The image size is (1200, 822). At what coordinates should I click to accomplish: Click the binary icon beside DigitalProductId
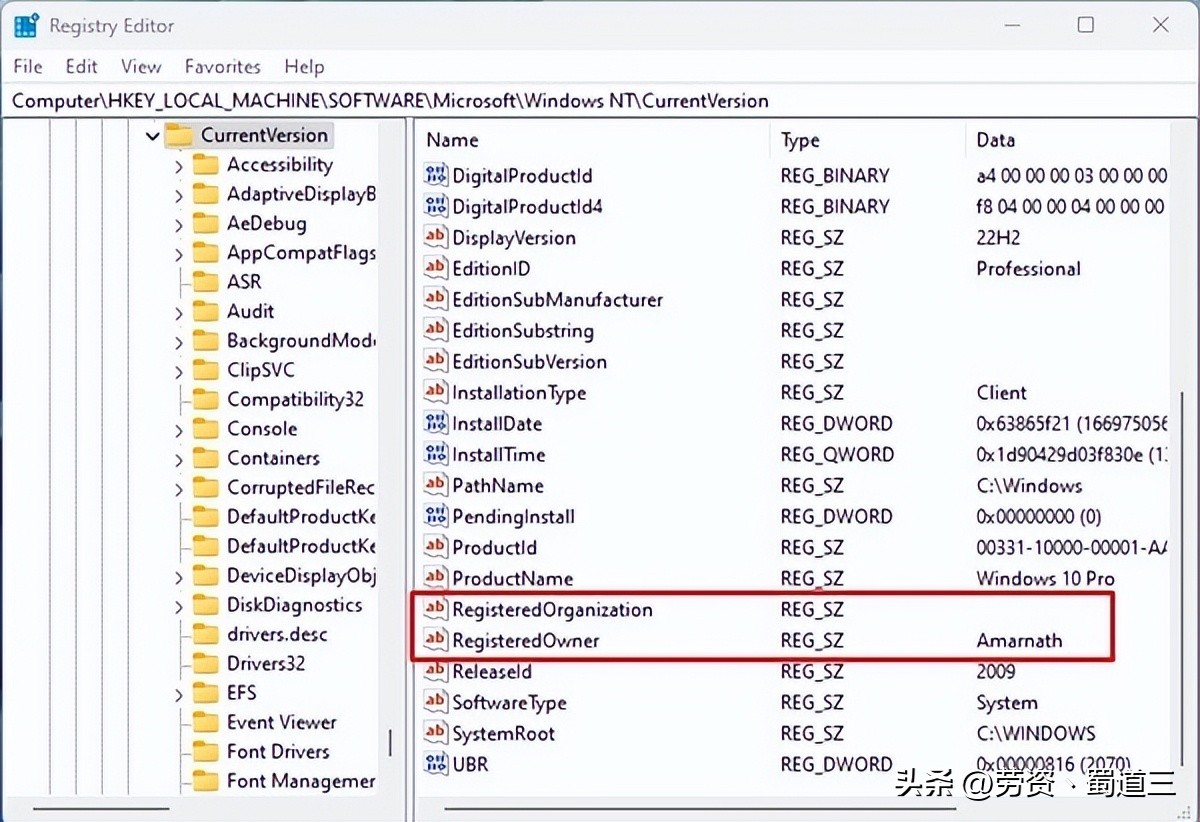435,175
